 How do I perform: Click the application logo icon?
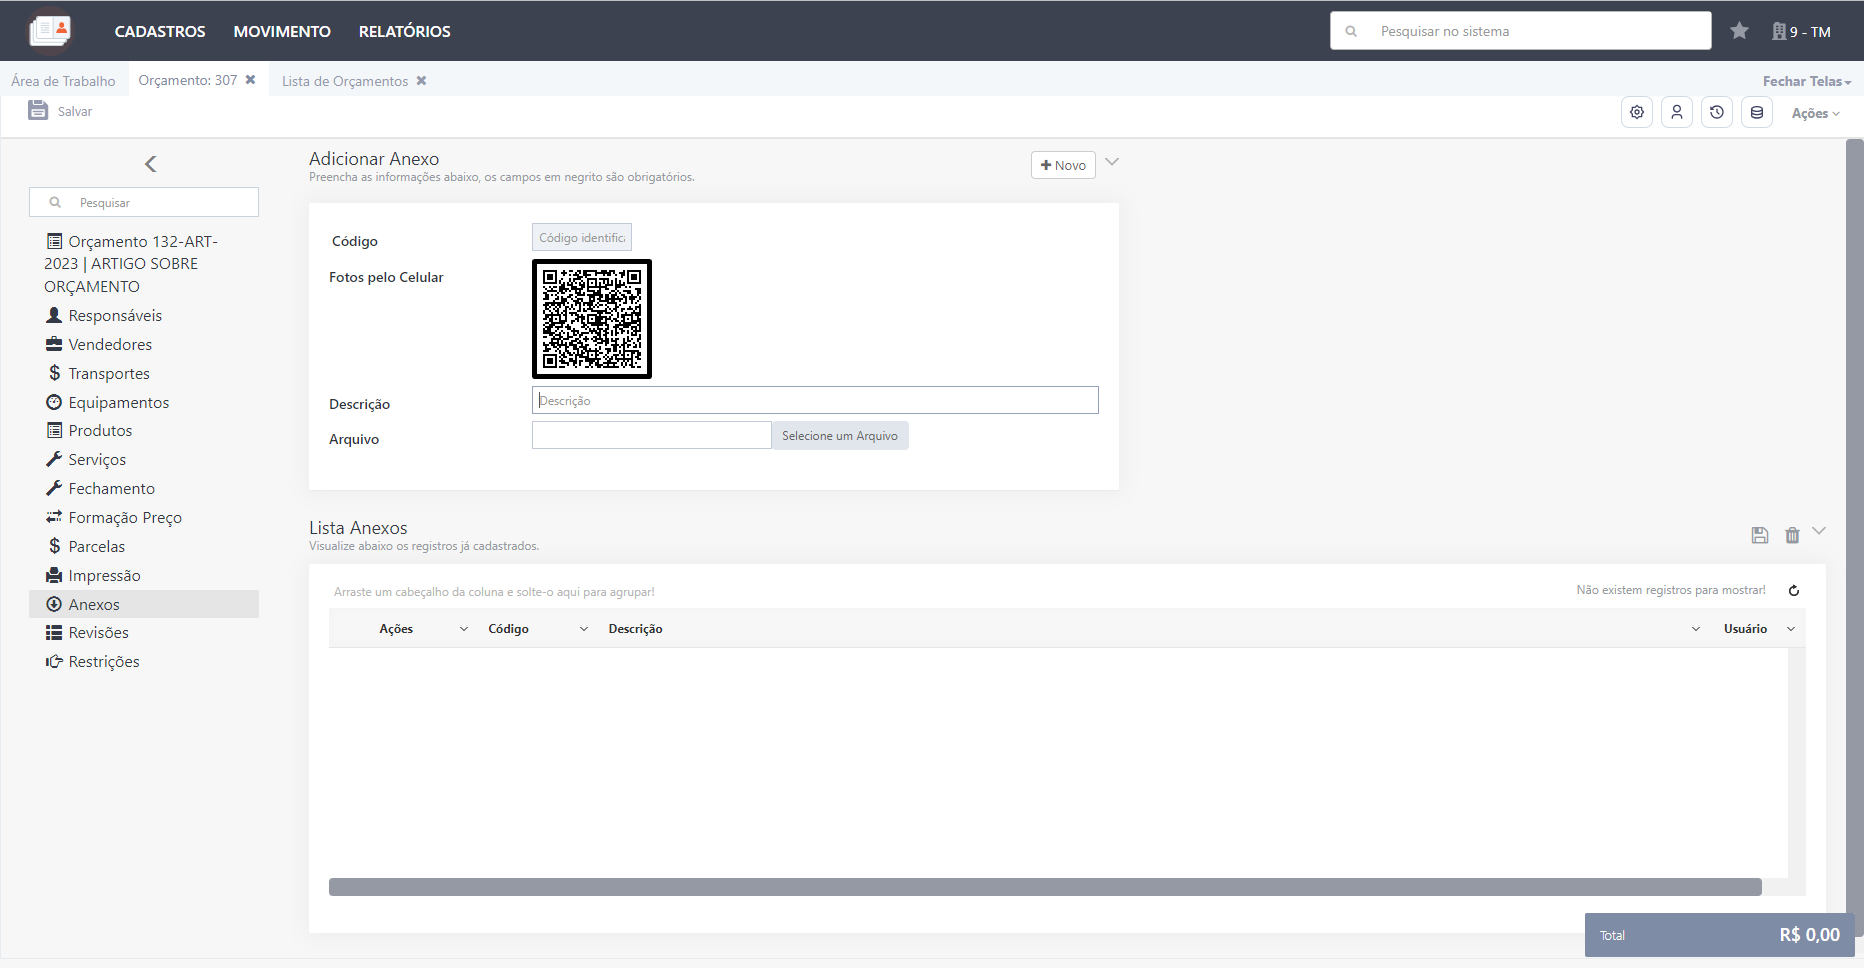50,30
